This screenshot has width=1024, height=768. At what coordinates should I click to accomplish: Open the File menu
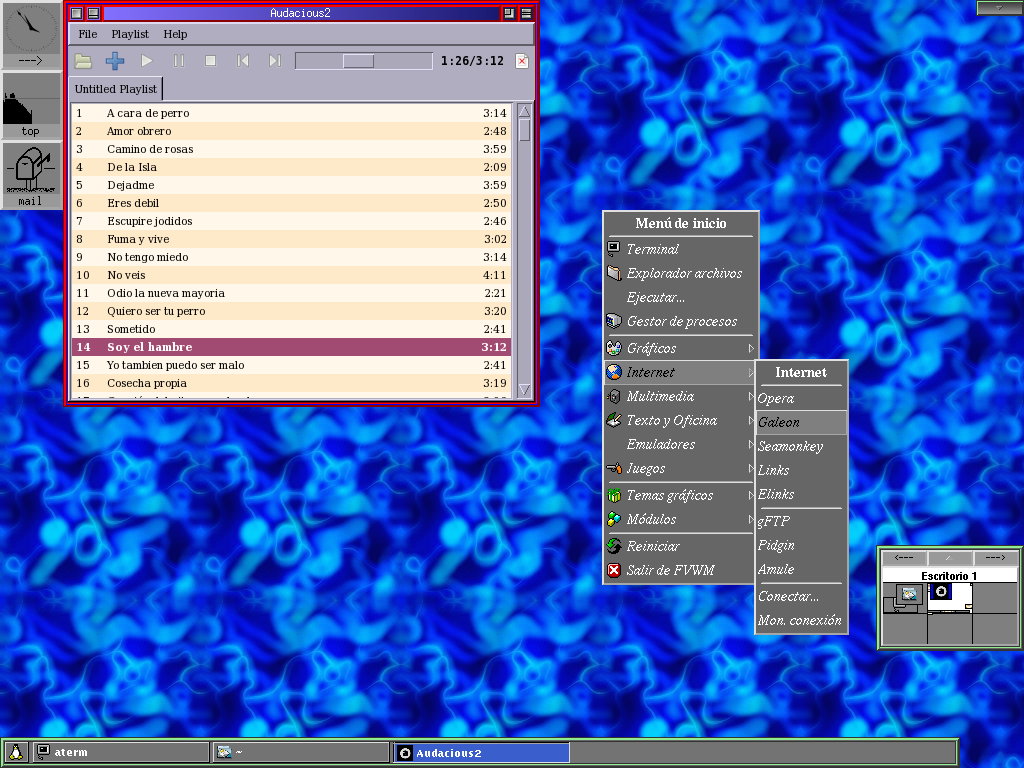point(88,34)
